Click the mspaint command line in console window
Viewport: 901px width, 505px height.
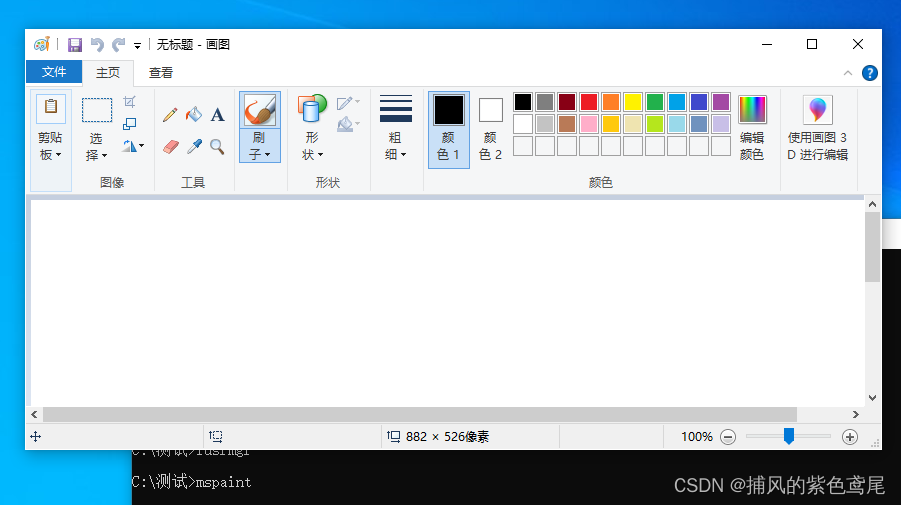tap(191, 481)
